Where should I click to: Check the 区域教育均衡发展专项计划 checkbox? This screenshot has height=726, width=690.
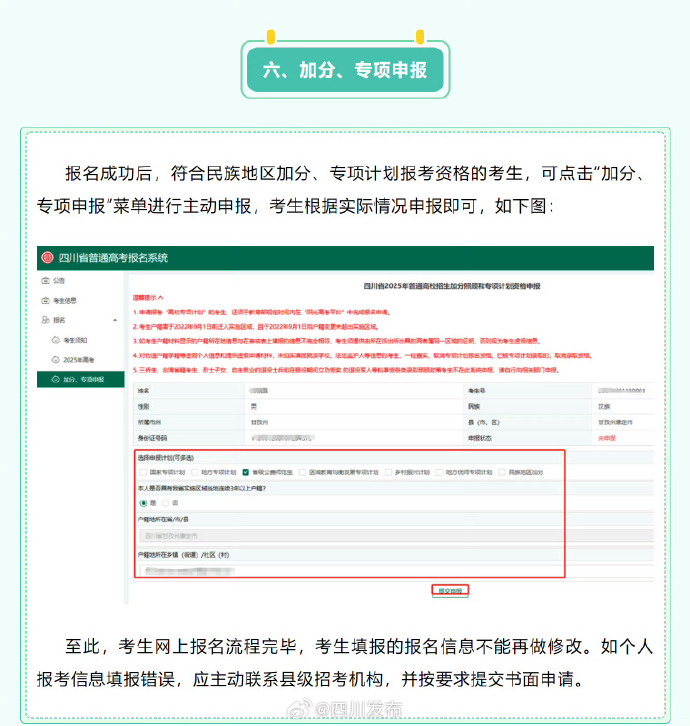[x=302, y=472]
